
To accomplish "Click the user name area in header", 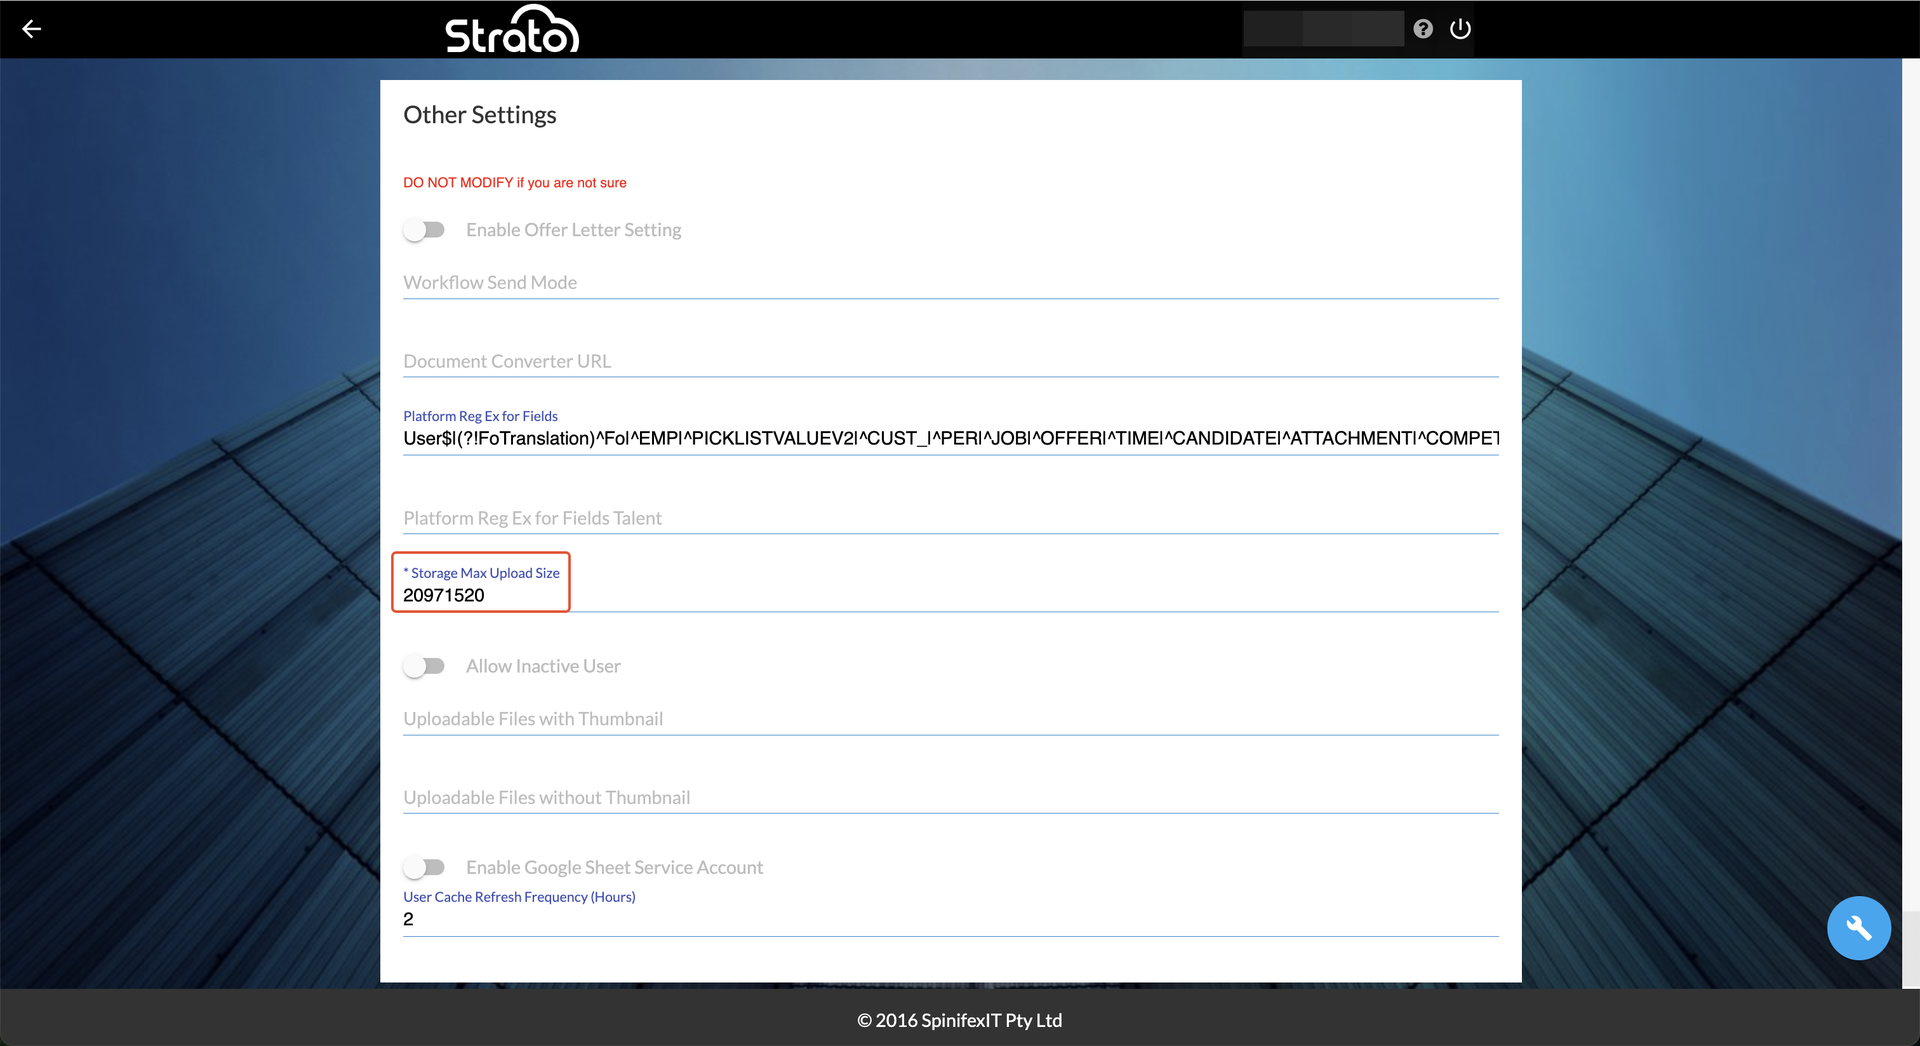I will [1322, 29].
